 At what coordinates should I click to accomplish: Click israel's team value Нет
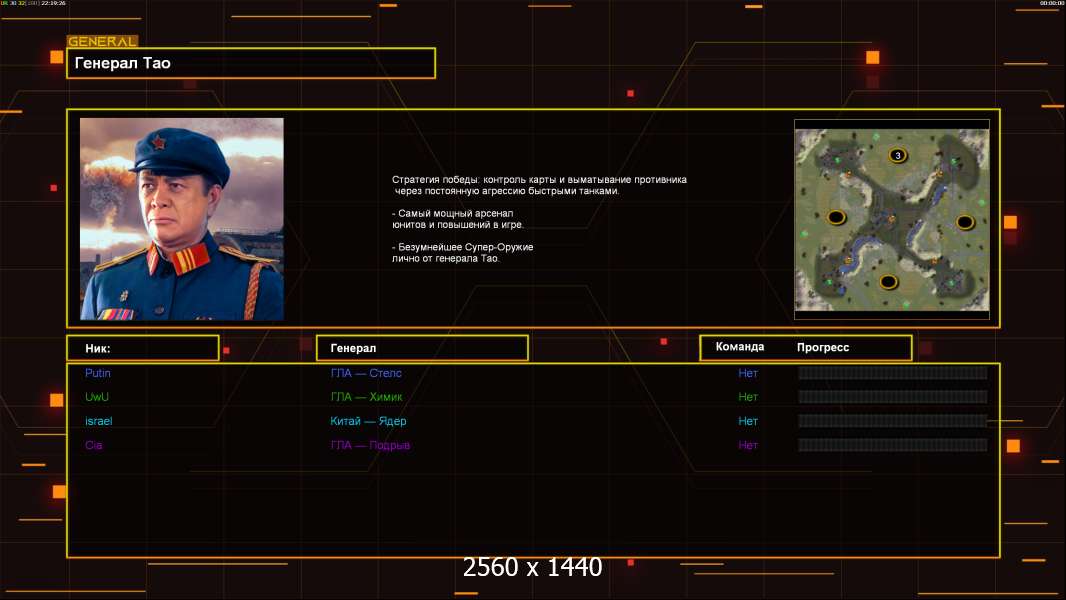(748, 421)
